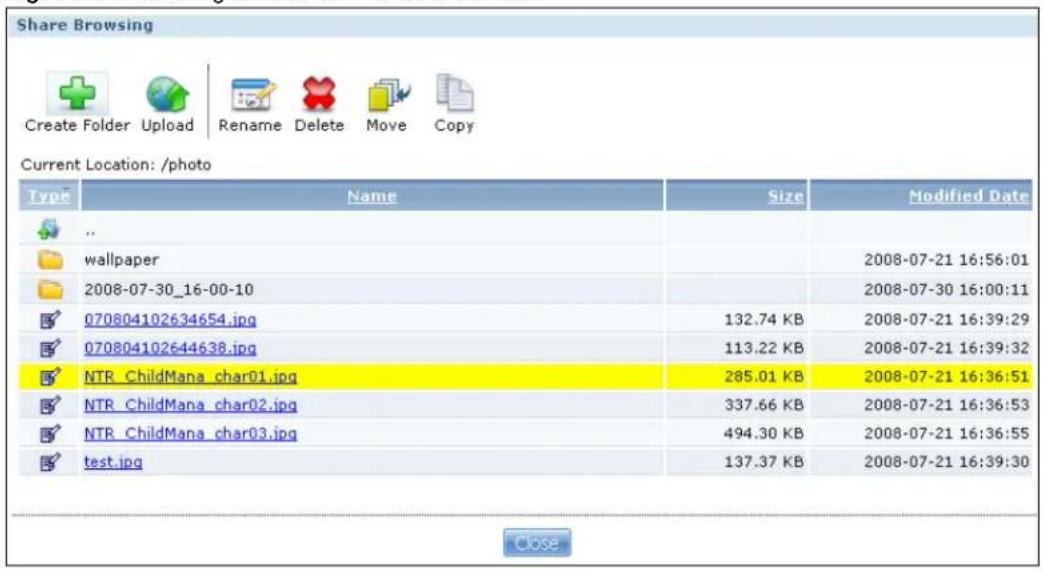Image resolution: width=1043 pixels, height=571 pixels.
Task: Select the 2008-07-30_16-00-10 folder name
Action: coord(169,289)
